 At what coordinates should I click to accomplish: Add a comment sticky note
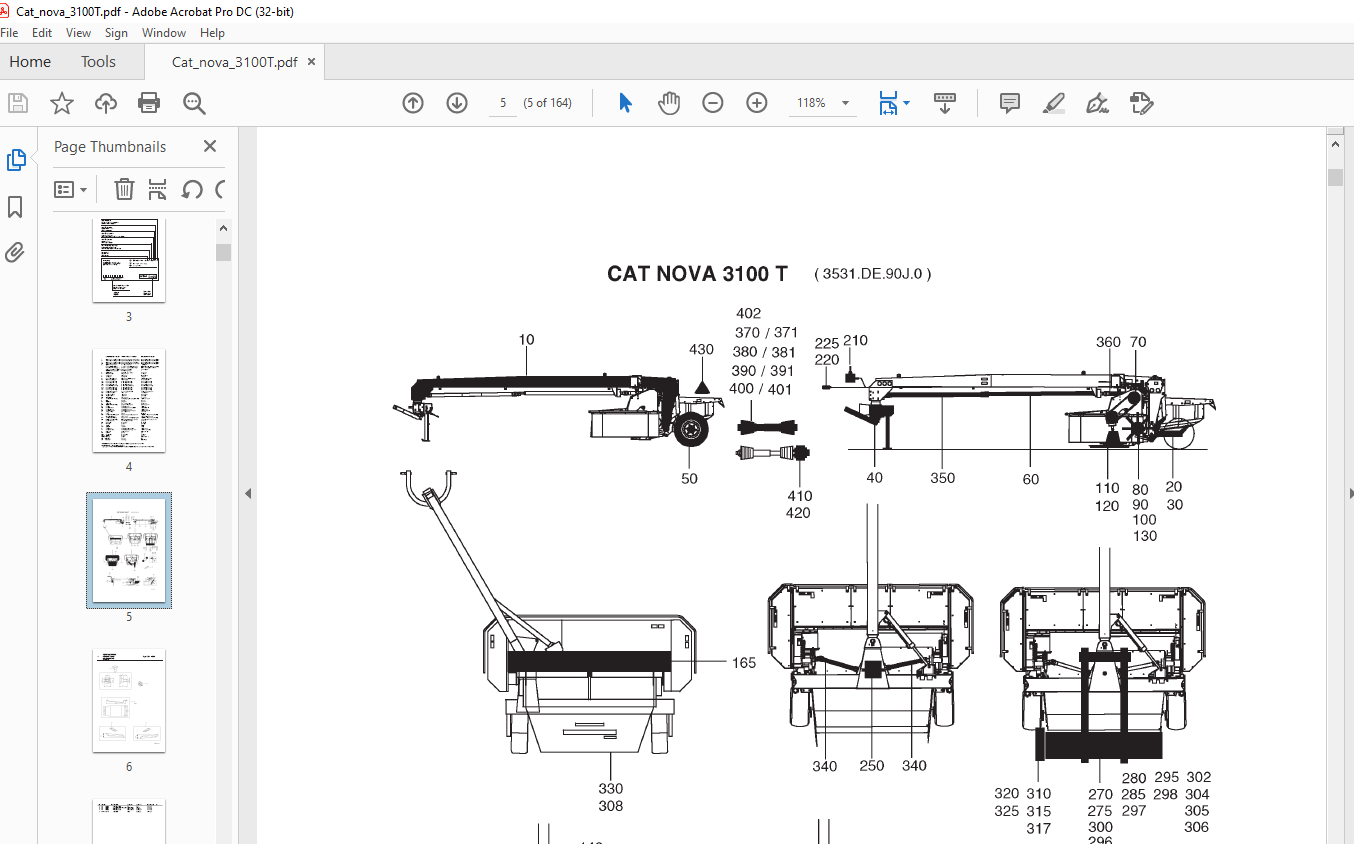(x=1010, y=103)
